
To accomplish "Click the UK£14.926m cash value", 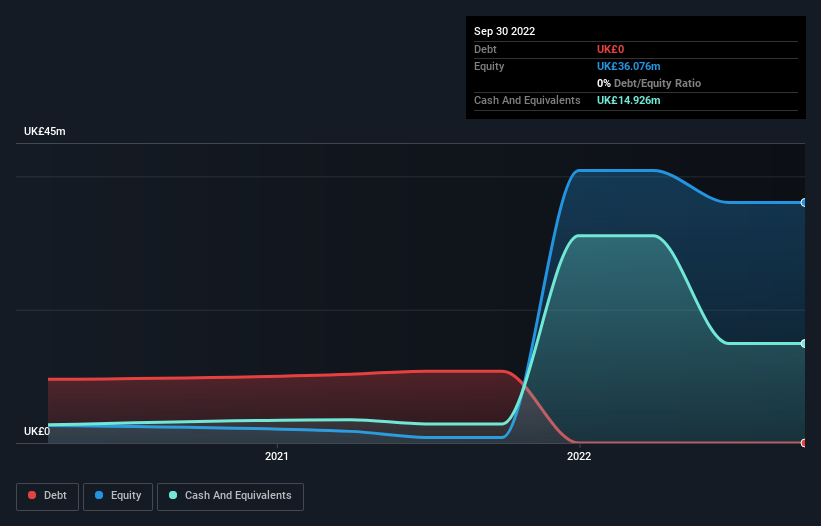I will (x=628, y=100).
